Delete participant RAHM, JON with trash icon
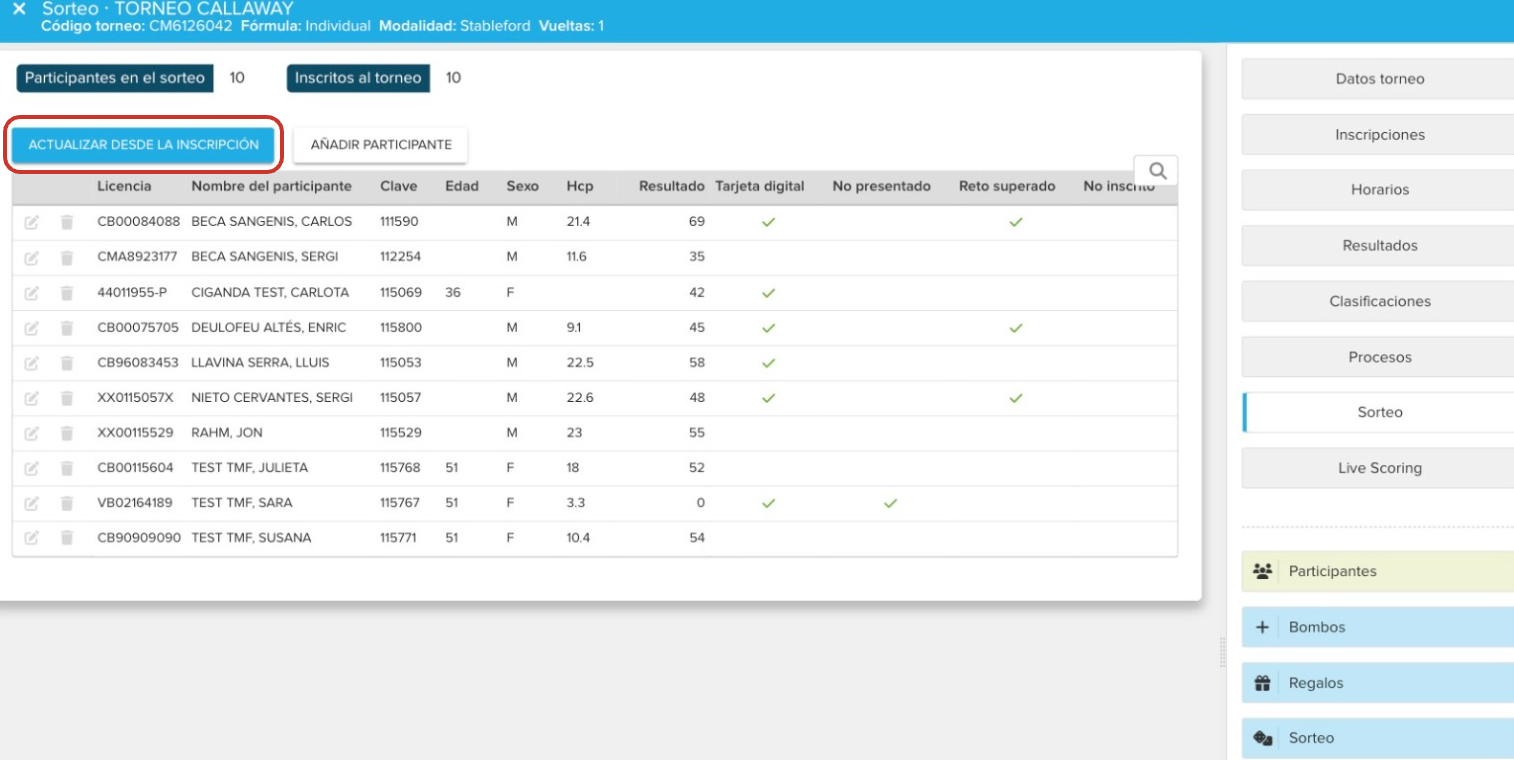Image resolution: width=1514 pixels, height=760 pixels. [67, 433]
